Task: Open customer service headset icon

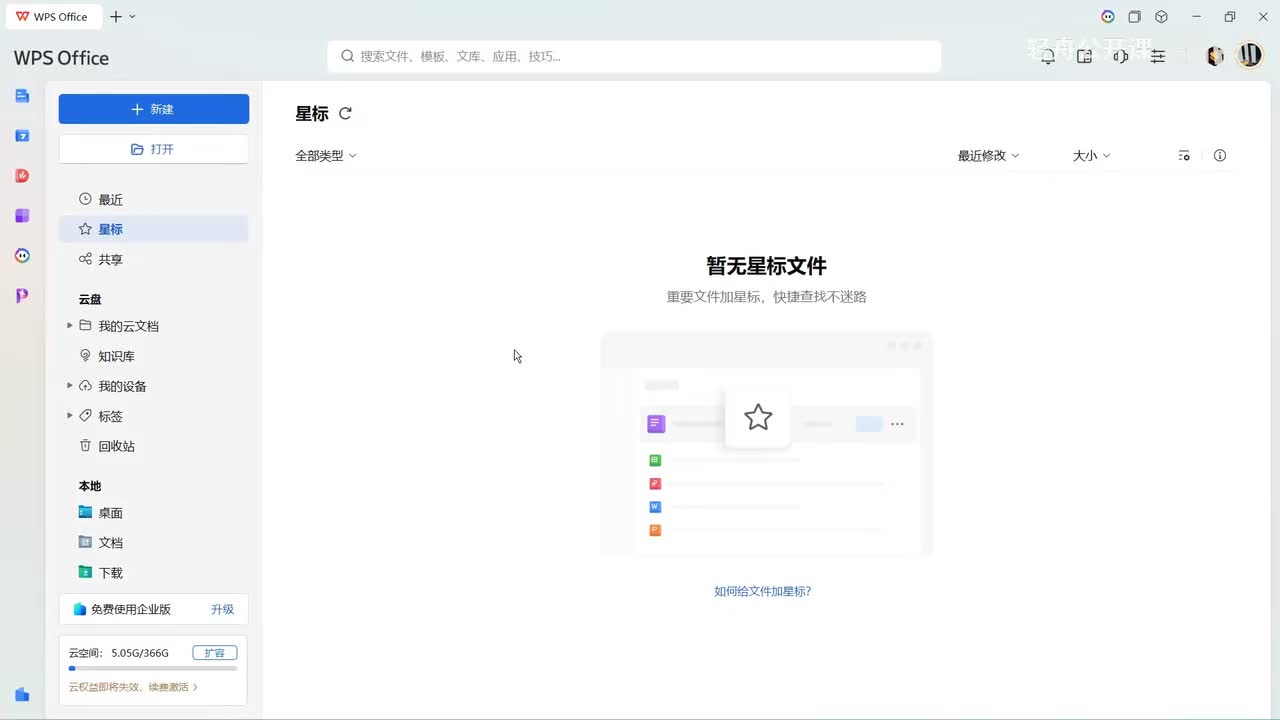Action: click(1121, 57)
